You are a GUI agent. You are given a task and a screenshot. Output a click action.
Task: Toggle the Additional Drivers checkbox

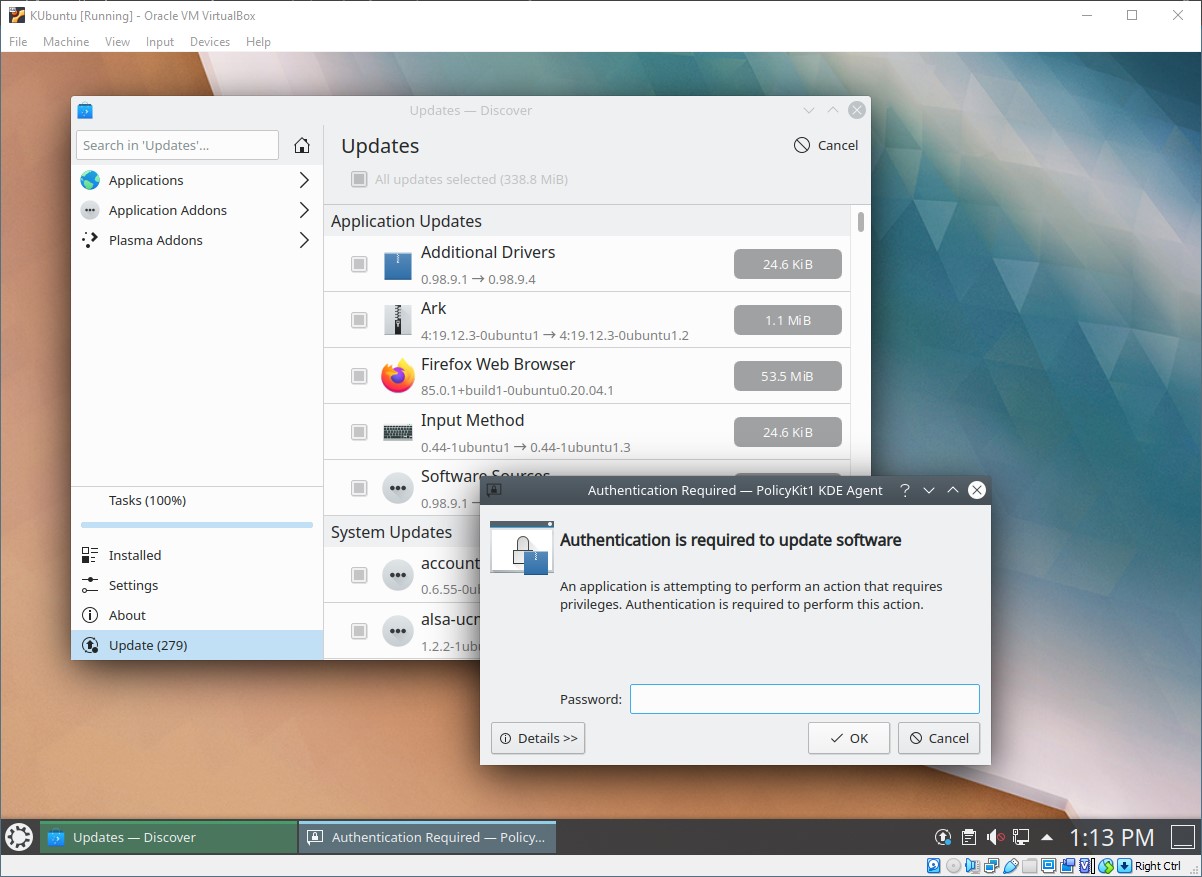[x=358, y=264]
